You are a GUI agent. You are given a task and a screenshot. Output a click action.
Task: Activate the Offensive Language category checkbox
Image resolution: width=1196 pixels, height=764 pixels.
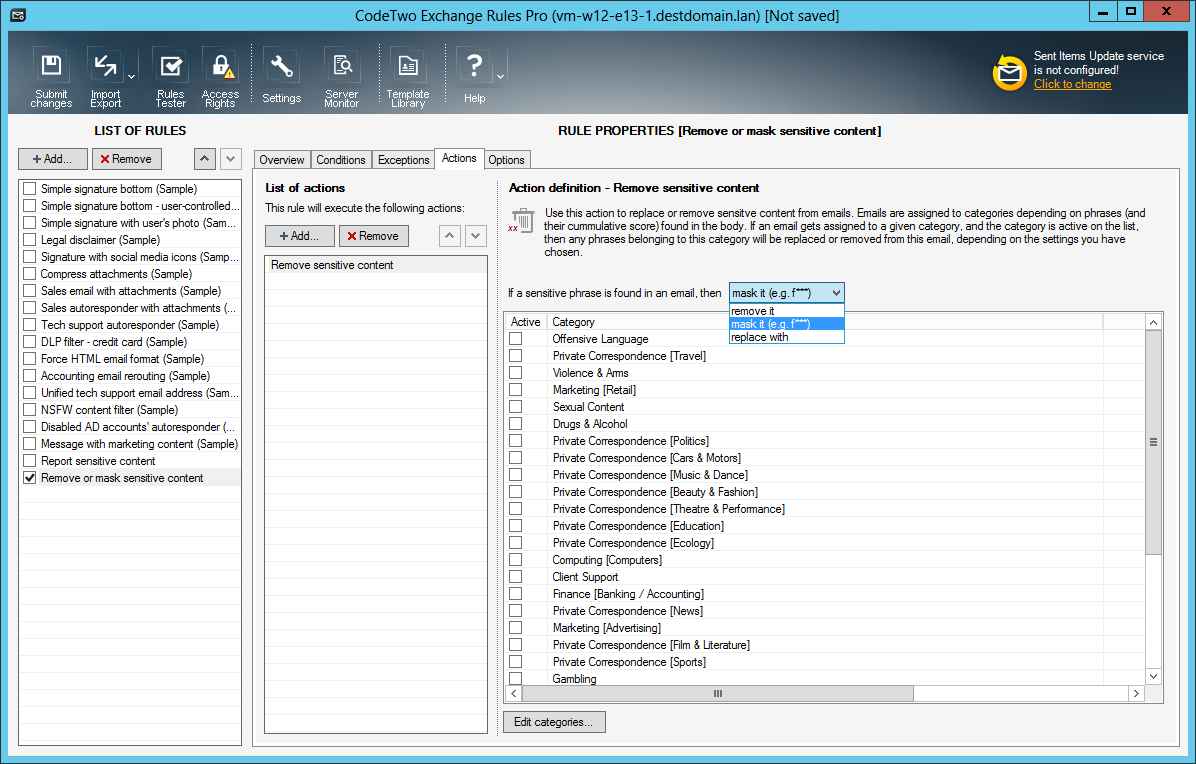pos(516,339)
